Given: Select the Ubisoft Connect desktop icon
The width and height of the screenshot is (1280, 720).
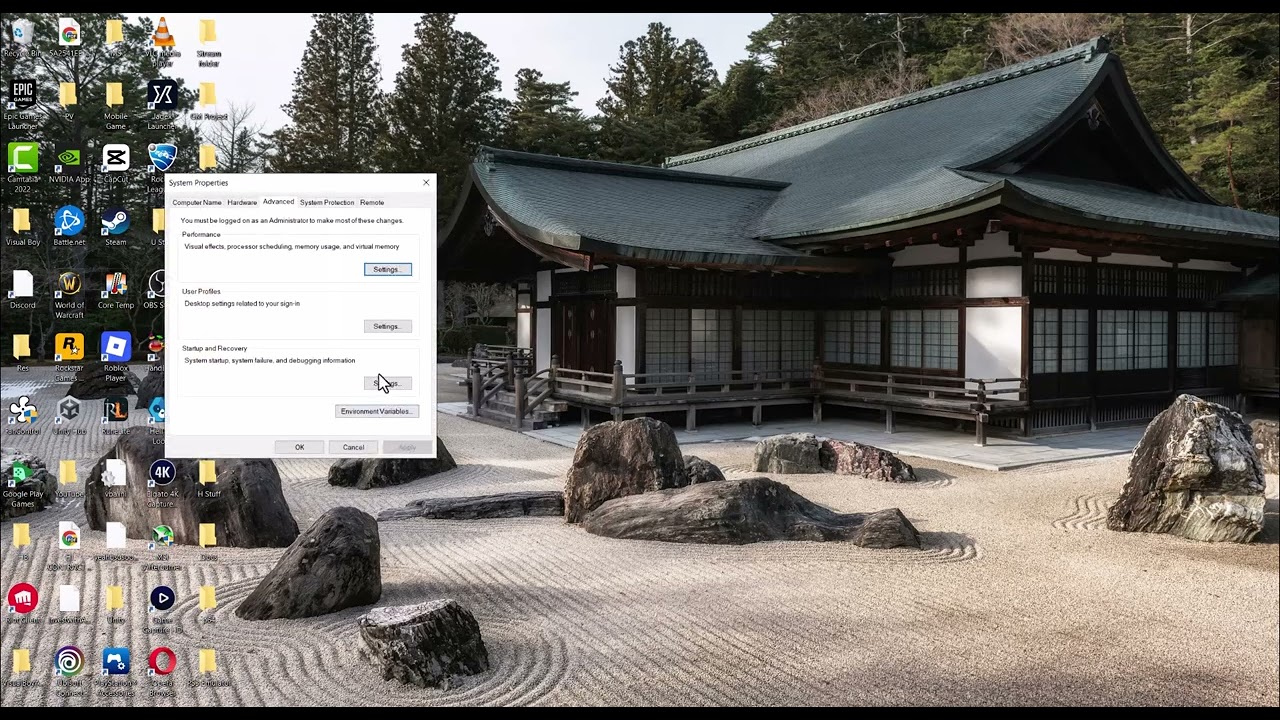Looking at the screenshot, I should pos(69,671).
